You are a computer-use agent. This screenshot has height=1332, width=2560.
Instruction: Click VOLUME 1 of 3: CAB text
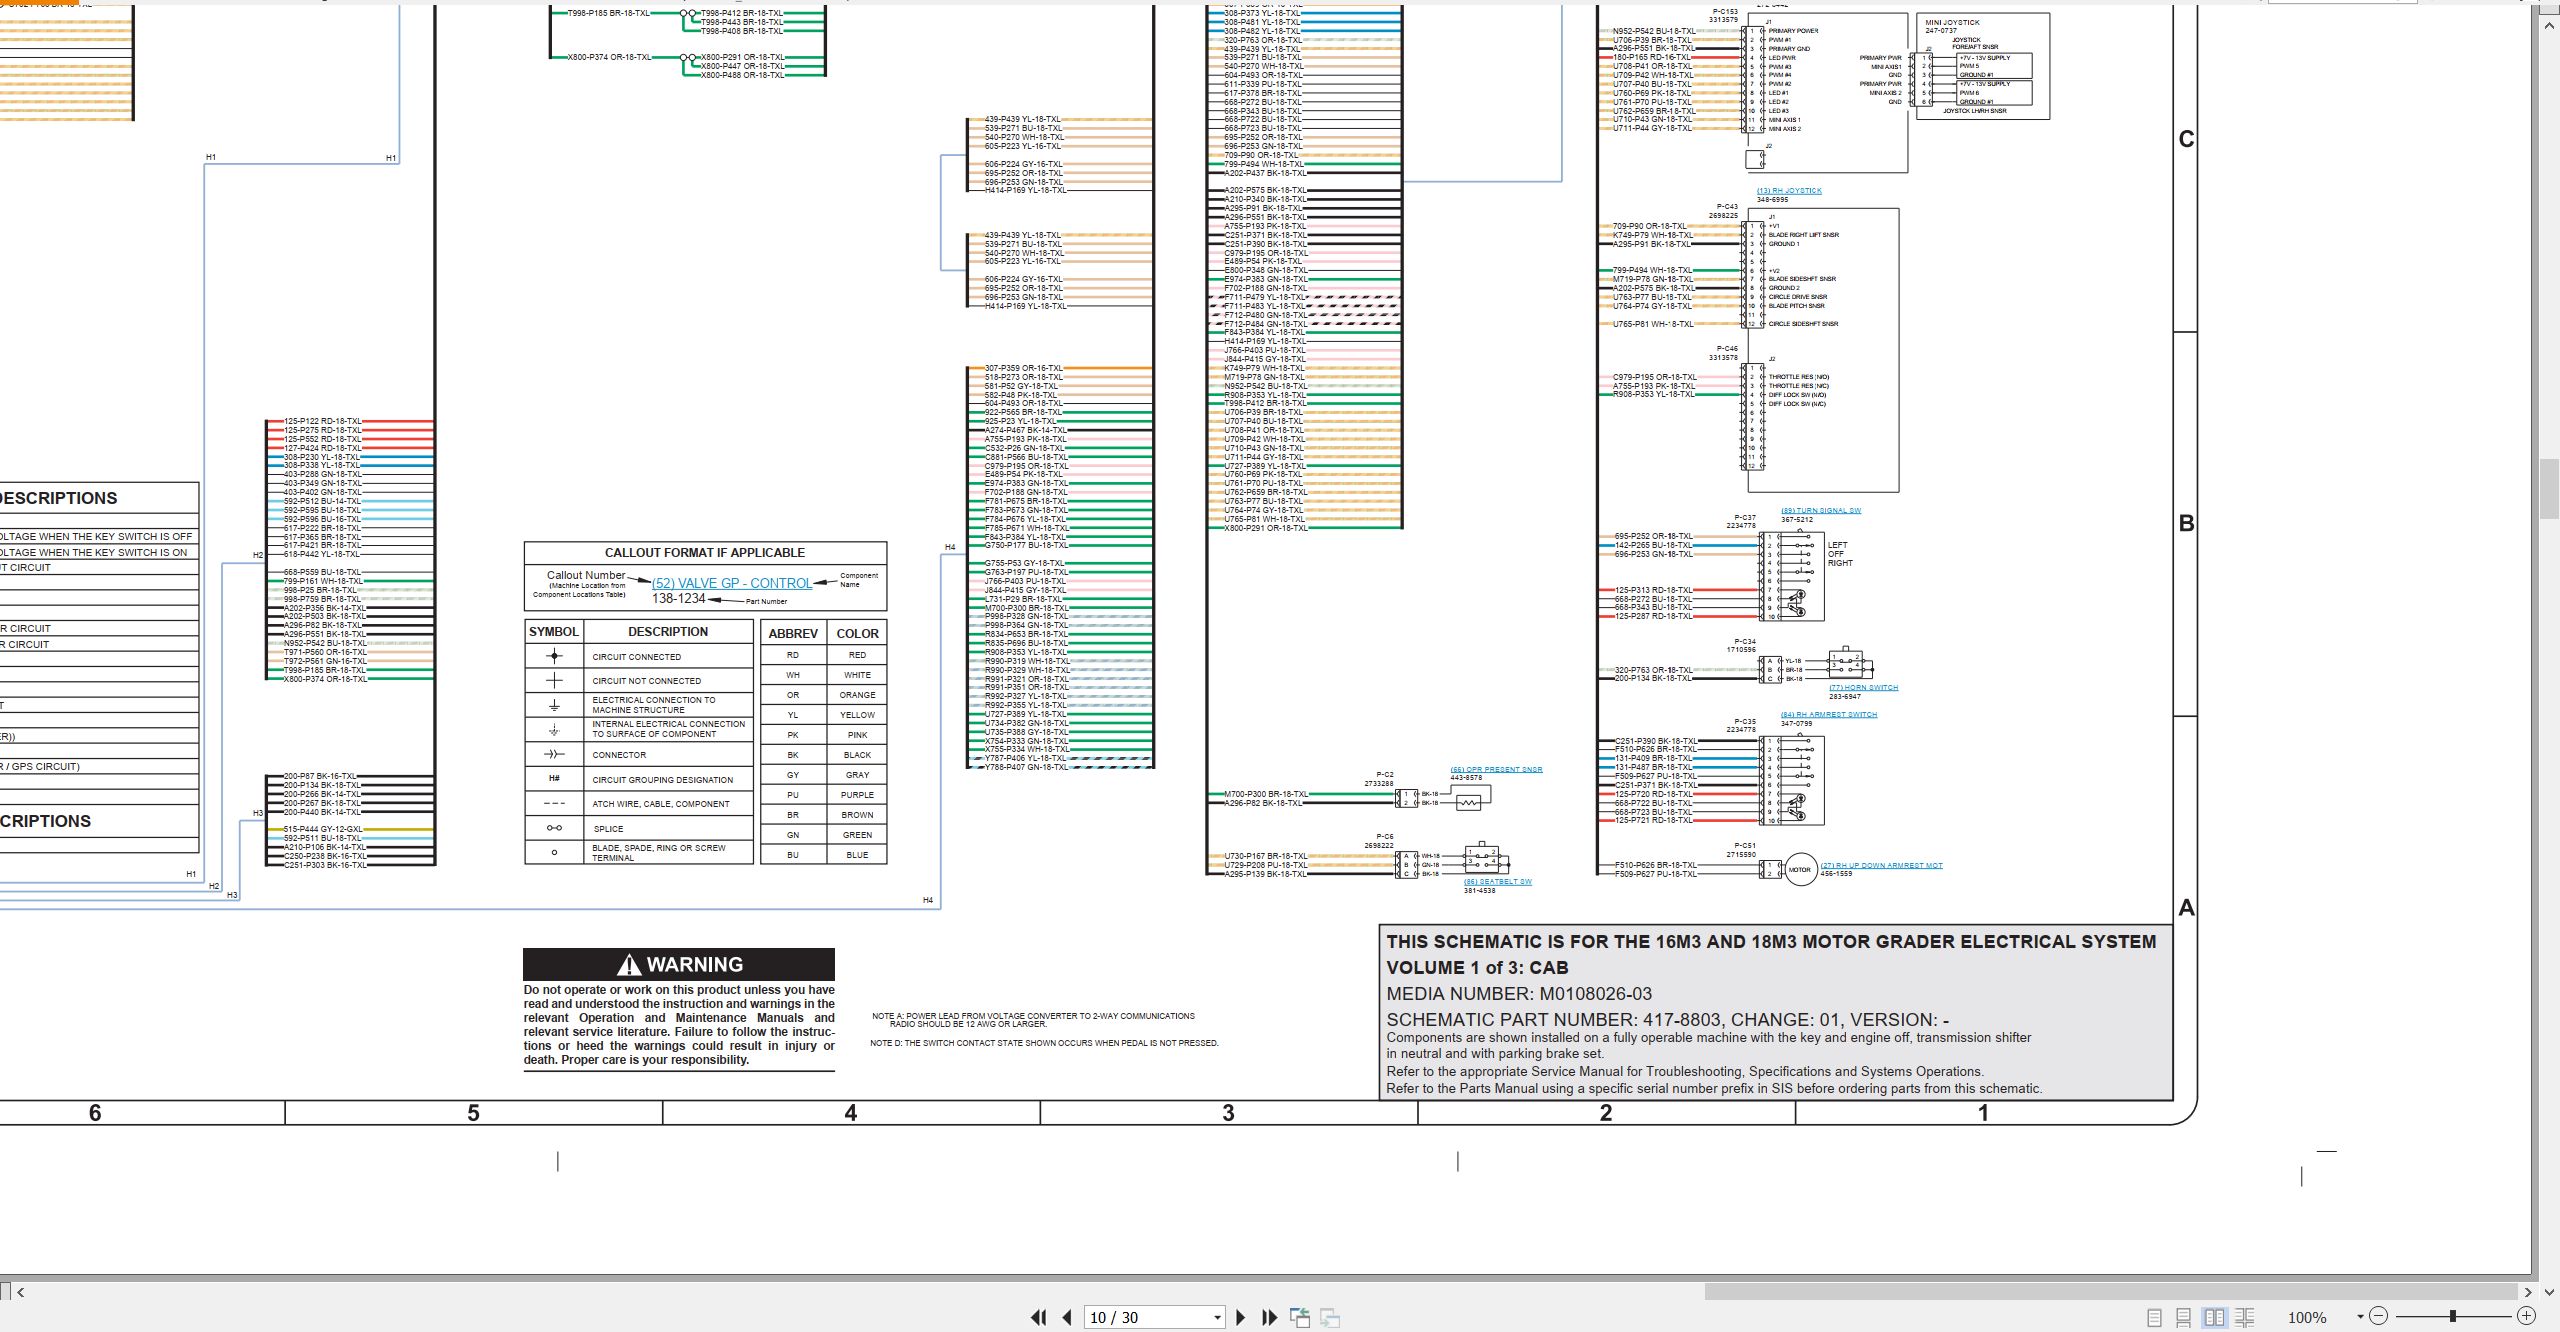pyautogui.click(x=1477, y=967)
